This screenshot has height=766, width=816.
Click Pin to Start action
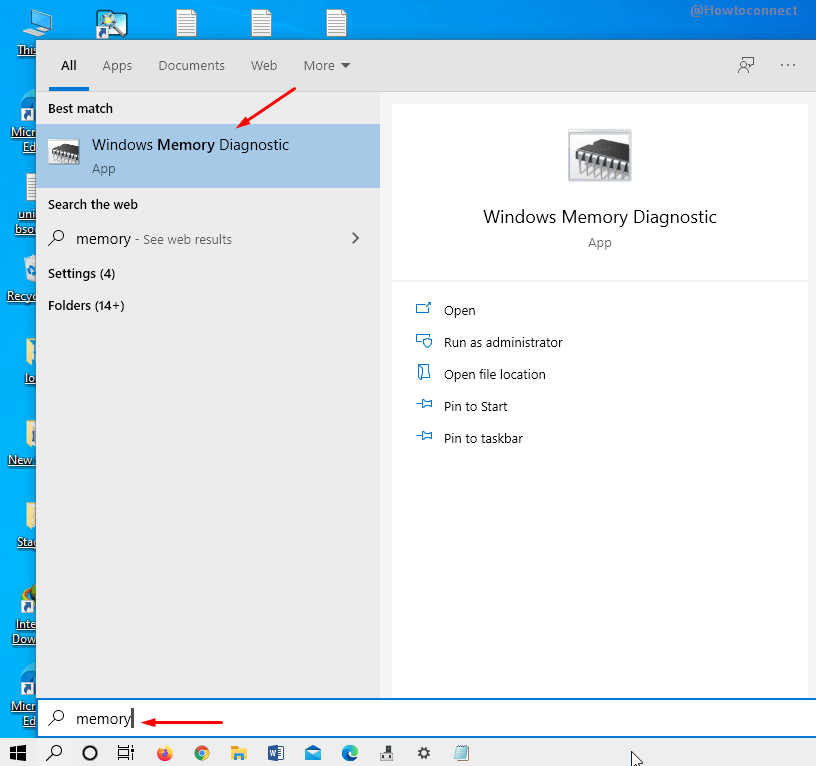[476, 406]
